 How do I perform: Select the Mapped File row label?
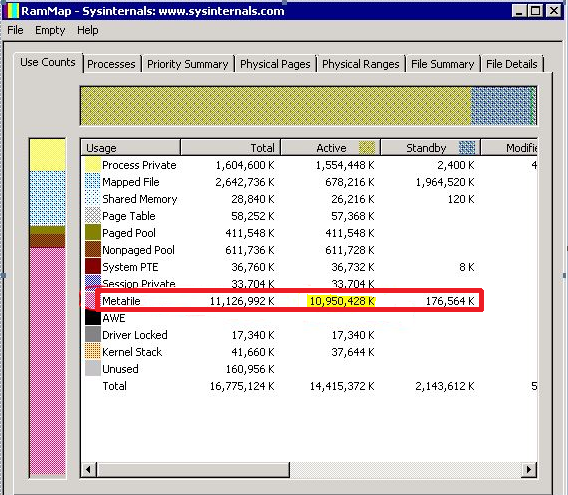(131, 182)
